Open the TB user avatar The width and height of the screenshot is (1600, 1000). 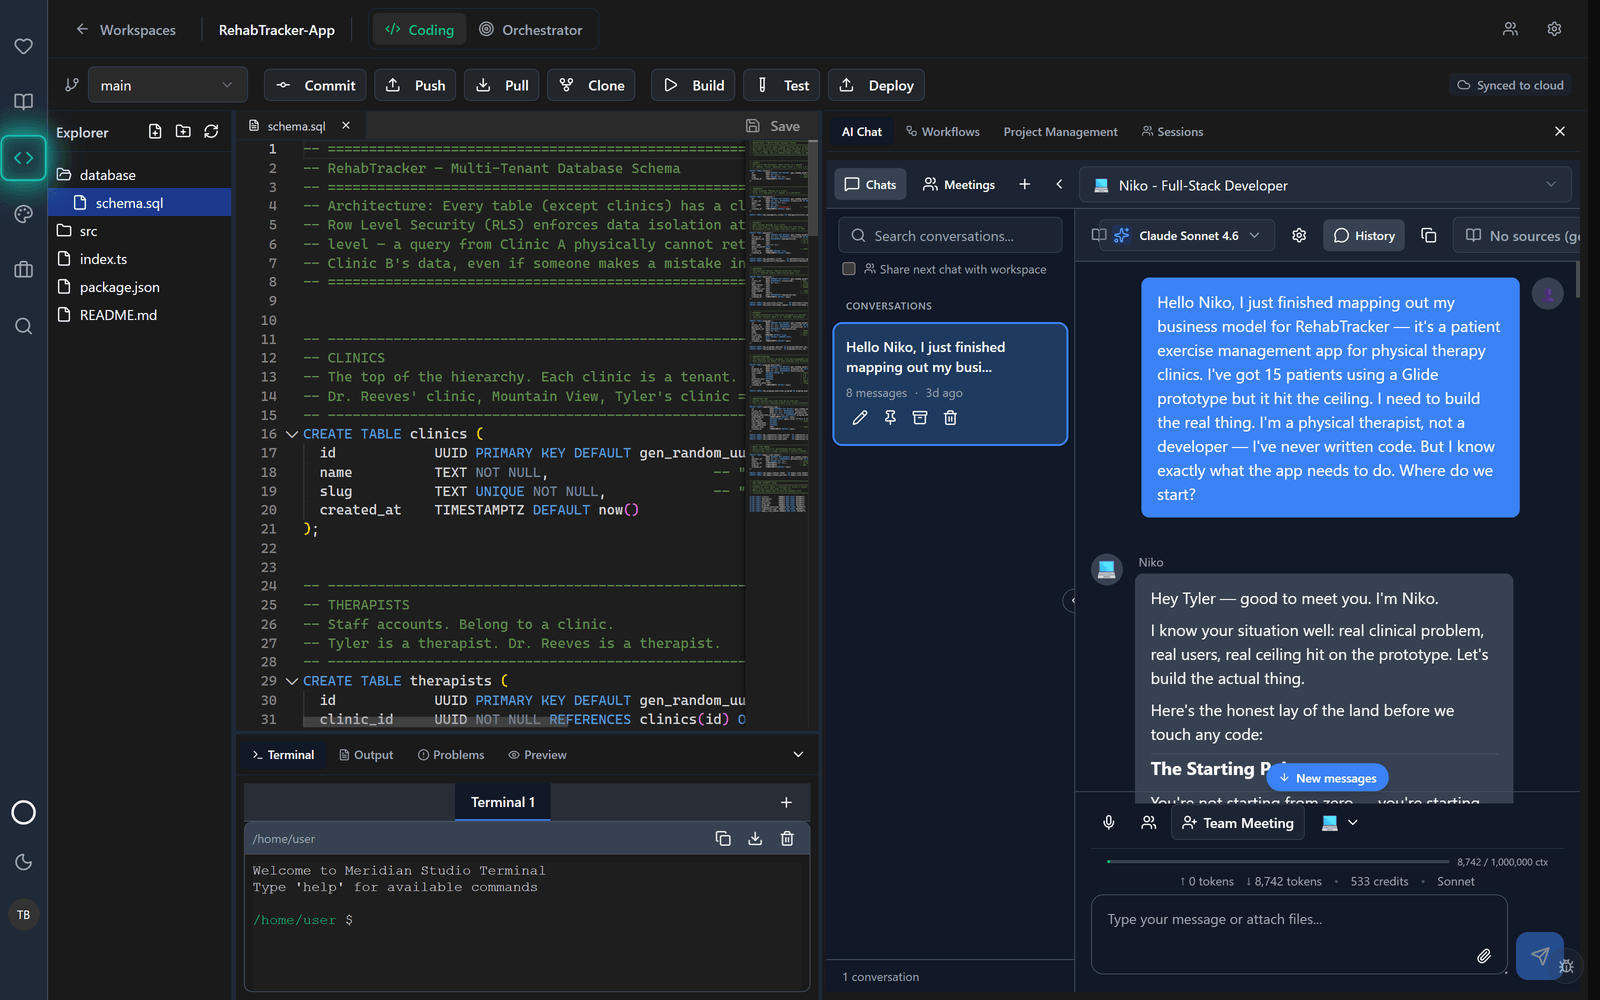[x=23, y=915]
